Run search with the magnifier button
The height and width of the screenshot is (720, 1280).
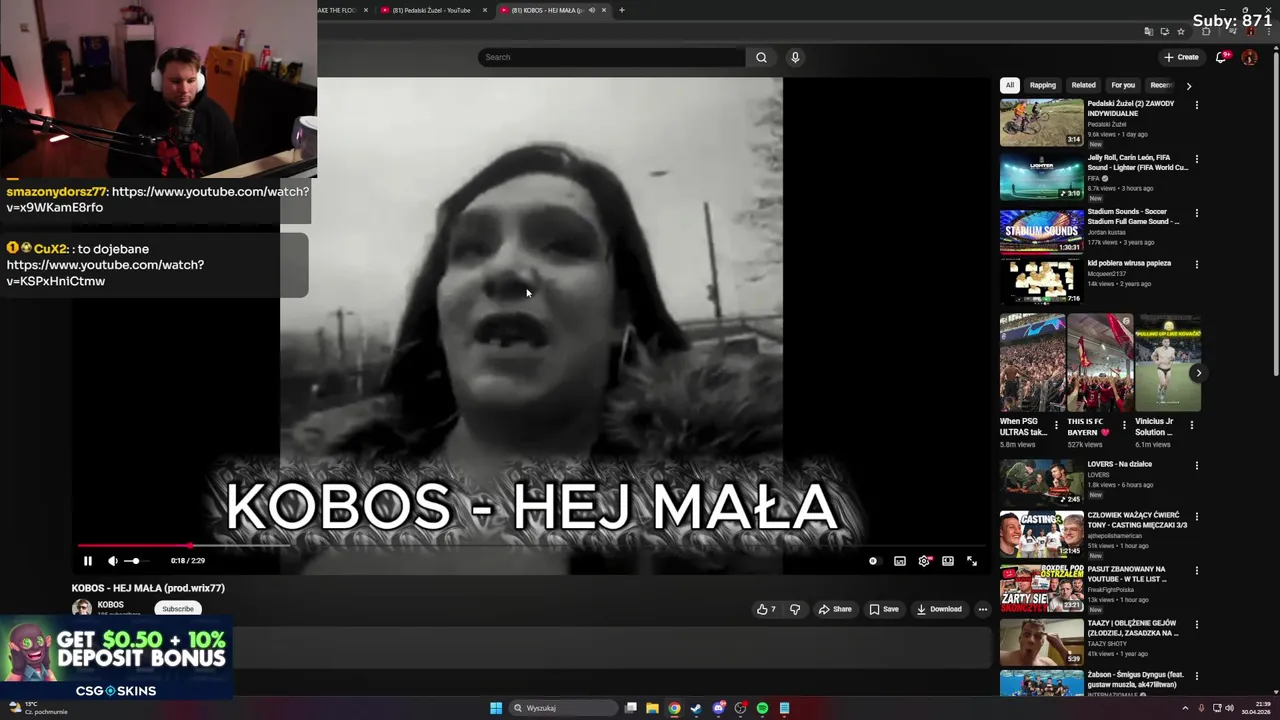pyautogui.click(x=761, y=57)
